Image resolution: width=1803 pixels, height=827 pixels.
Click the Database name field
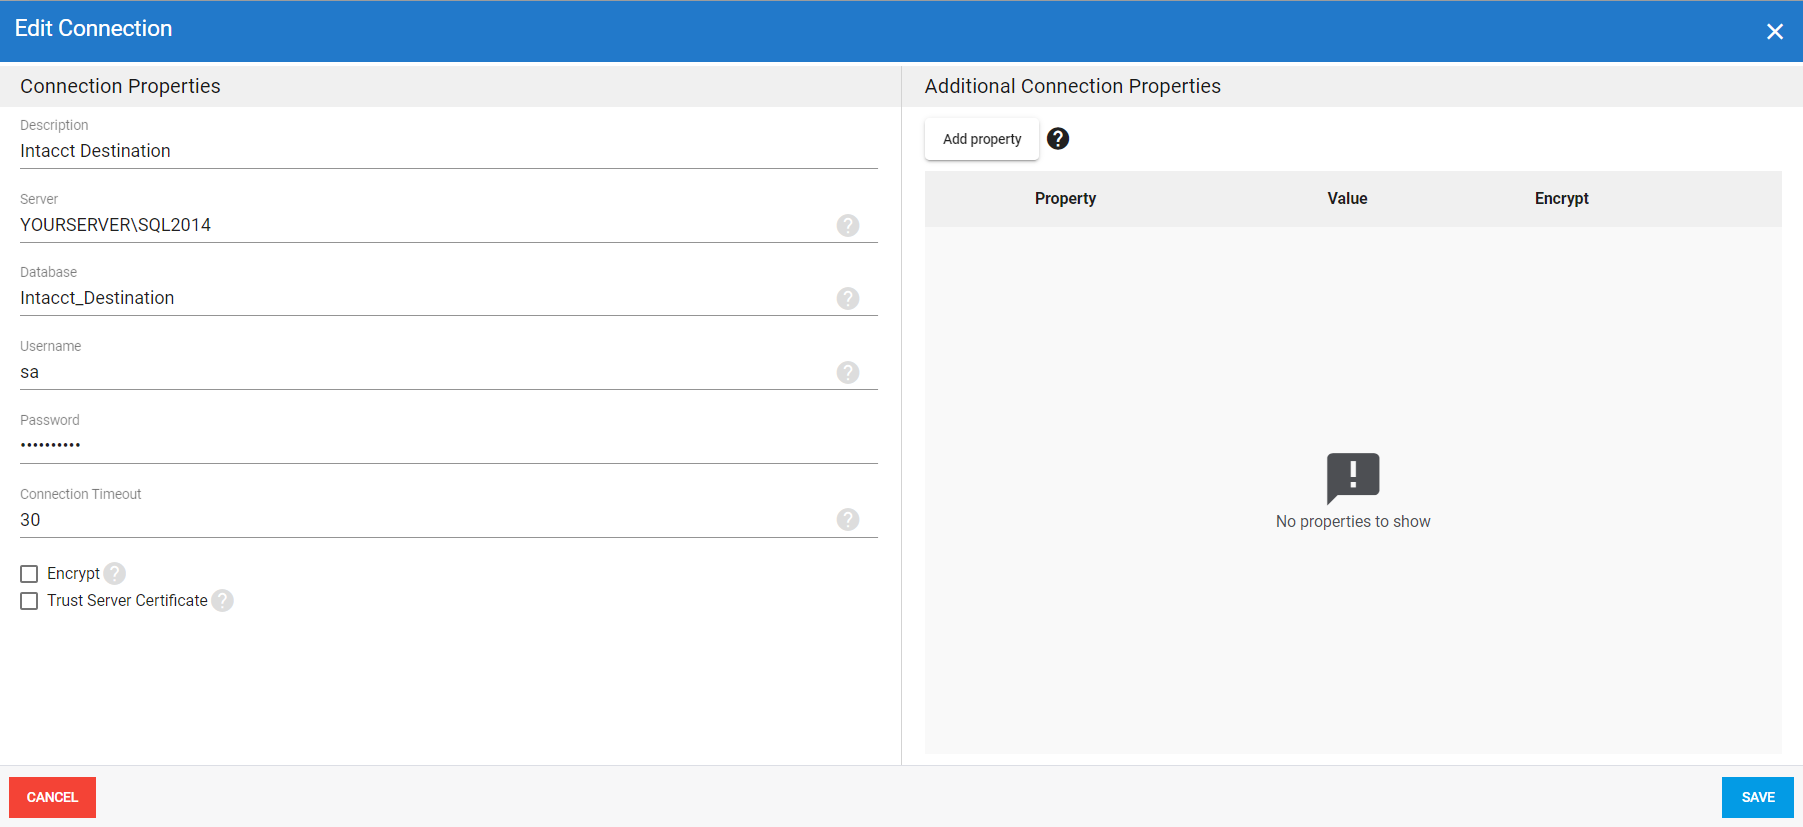click(x=420, y=298)
